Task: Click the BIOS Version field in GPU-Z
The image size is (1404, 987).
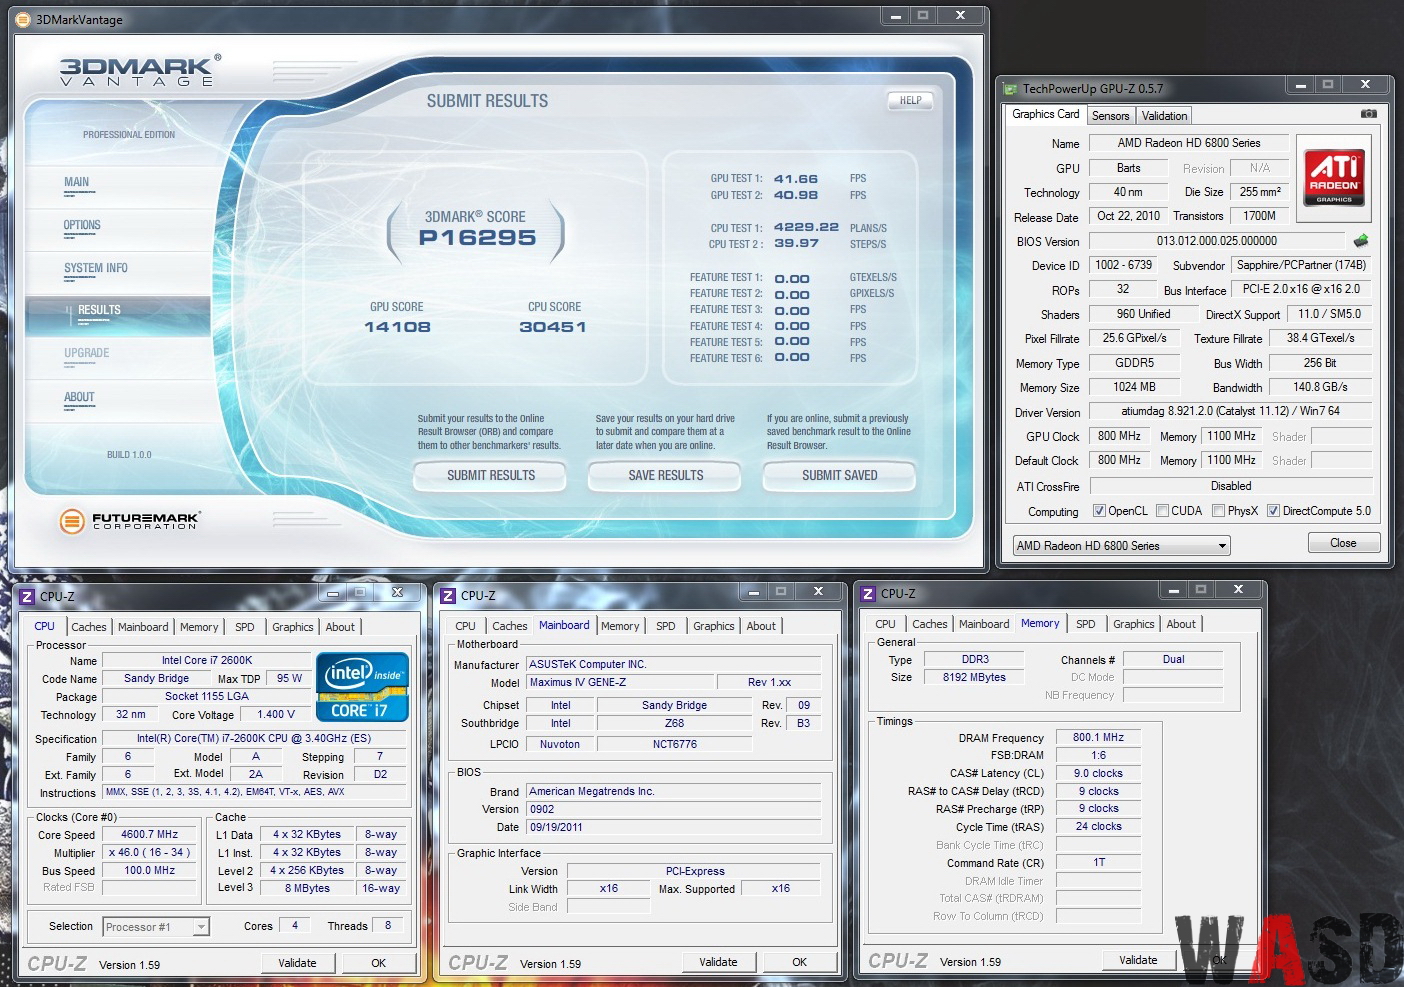Action: (1217, 241)
